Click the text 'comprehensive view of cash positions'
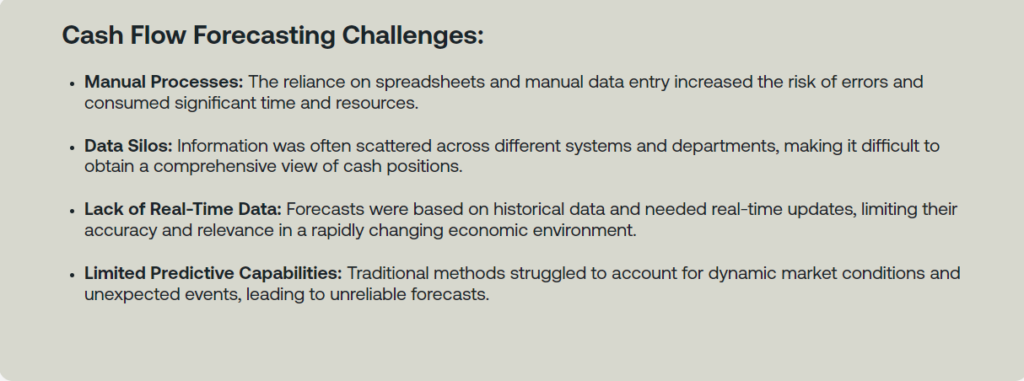The height and width of the screenshot is (381, 1024). (306, 167)
